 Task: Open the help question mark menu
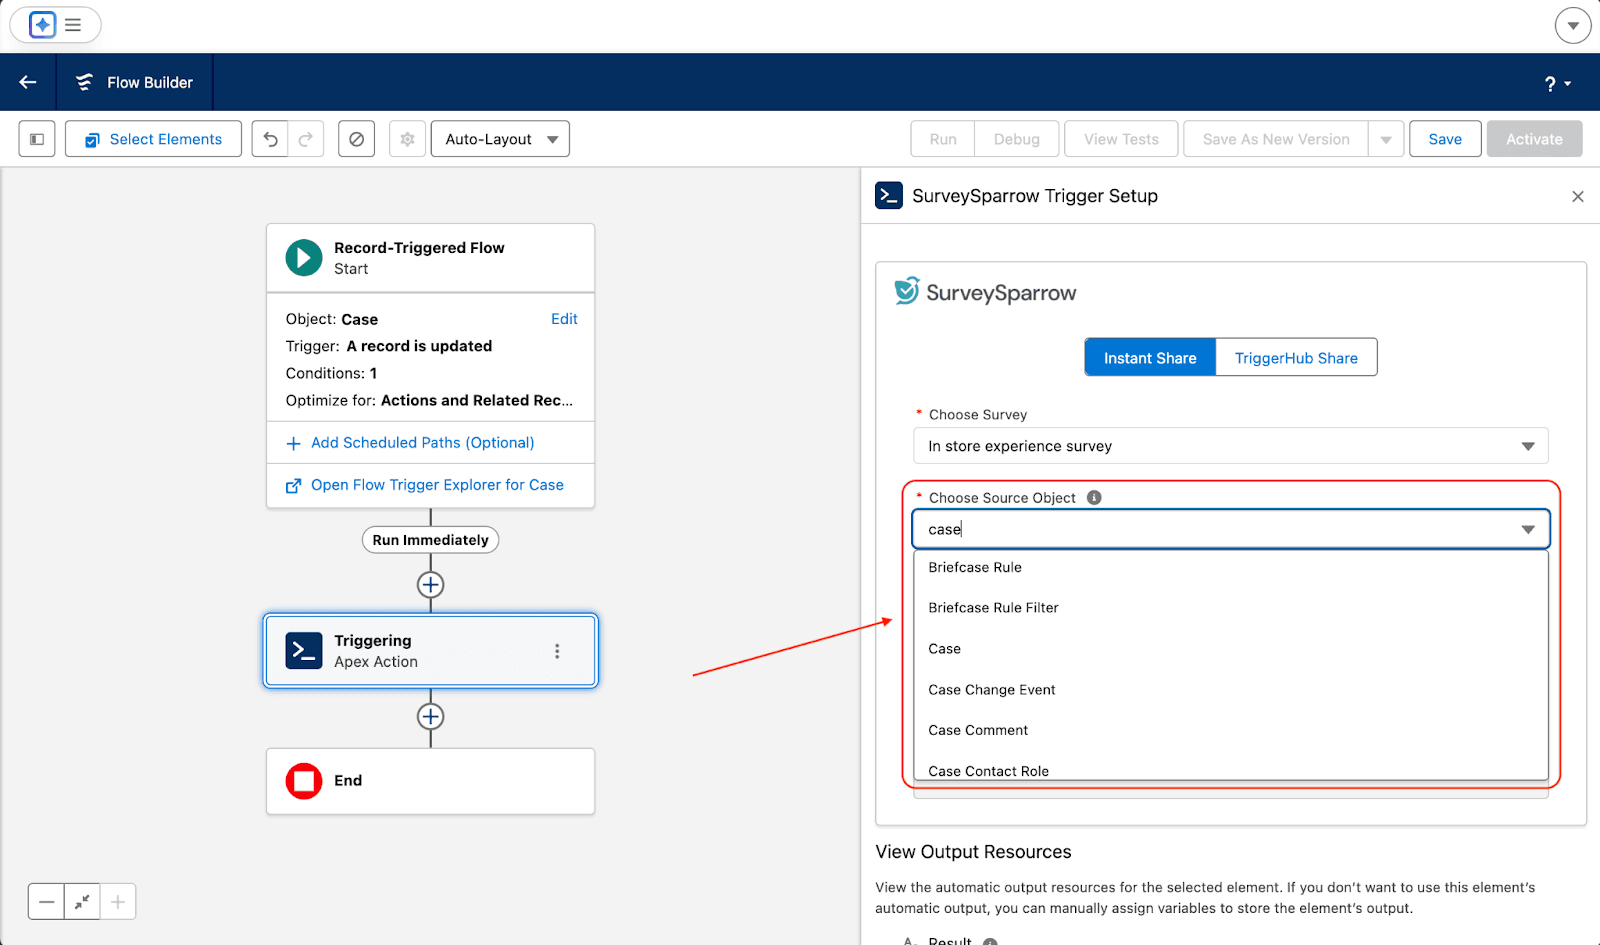pyautogui.click(x=1557, y=84)
